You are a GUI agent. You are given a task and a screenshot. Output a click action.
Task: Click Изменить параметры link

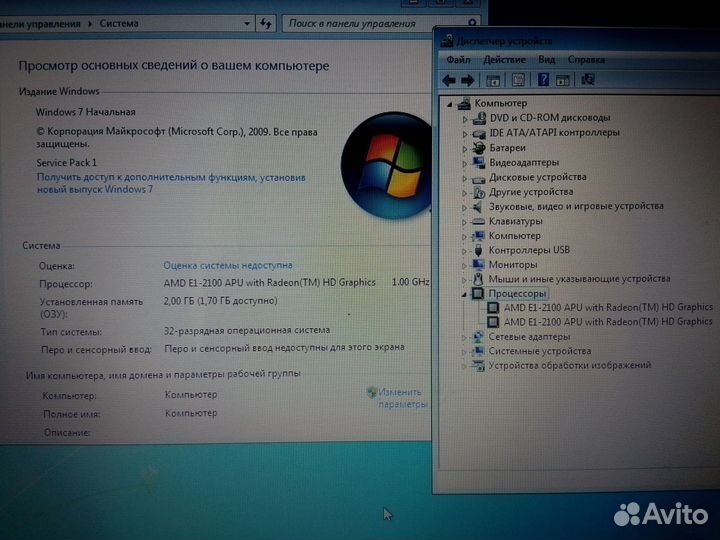tap(399, 398)
